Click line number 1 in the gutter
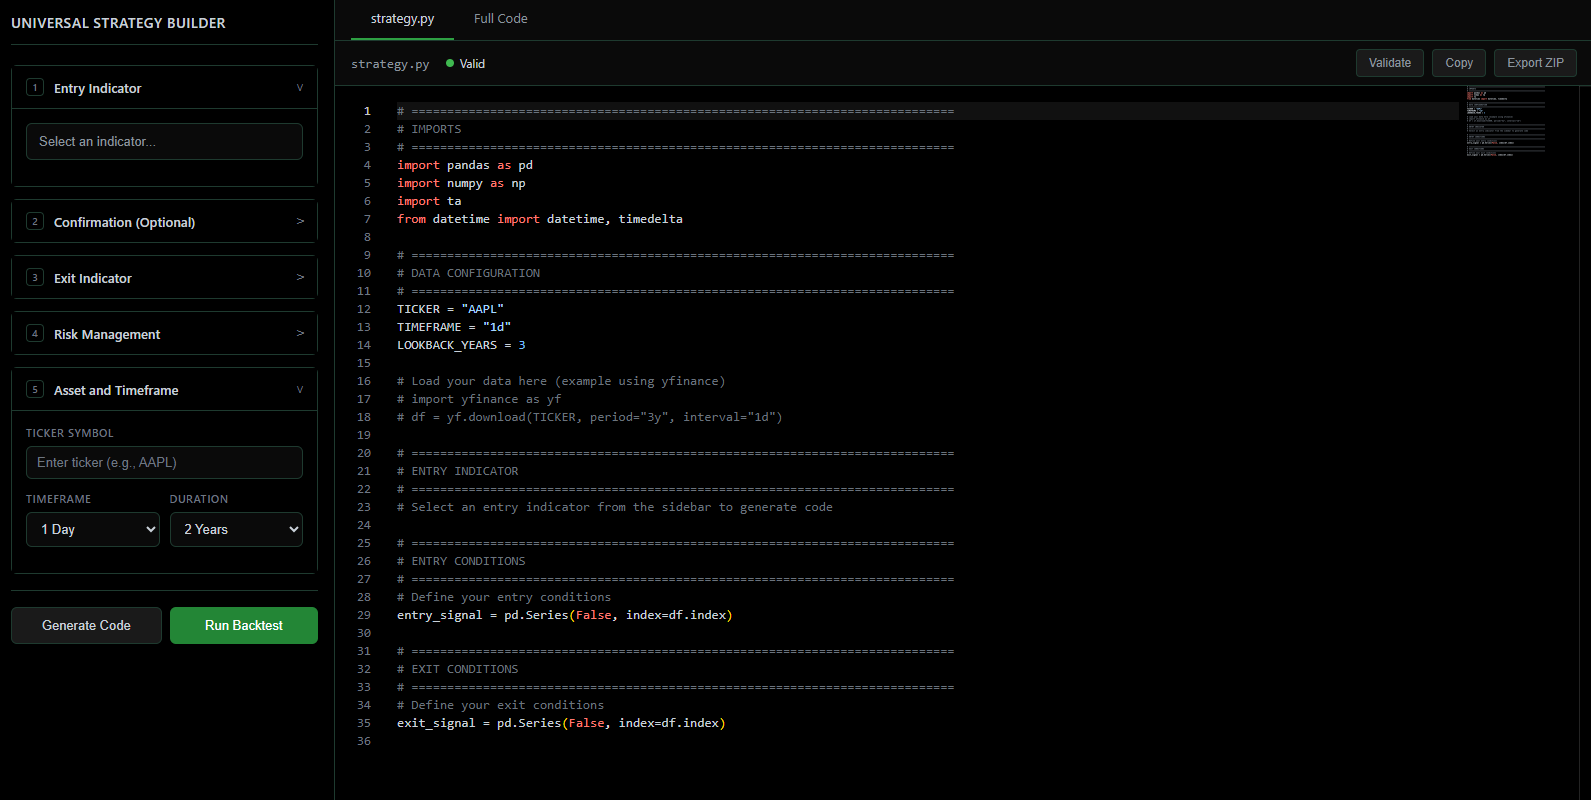Image resolution: width=1591 pixels, height=800 pixels. [367, 111]
